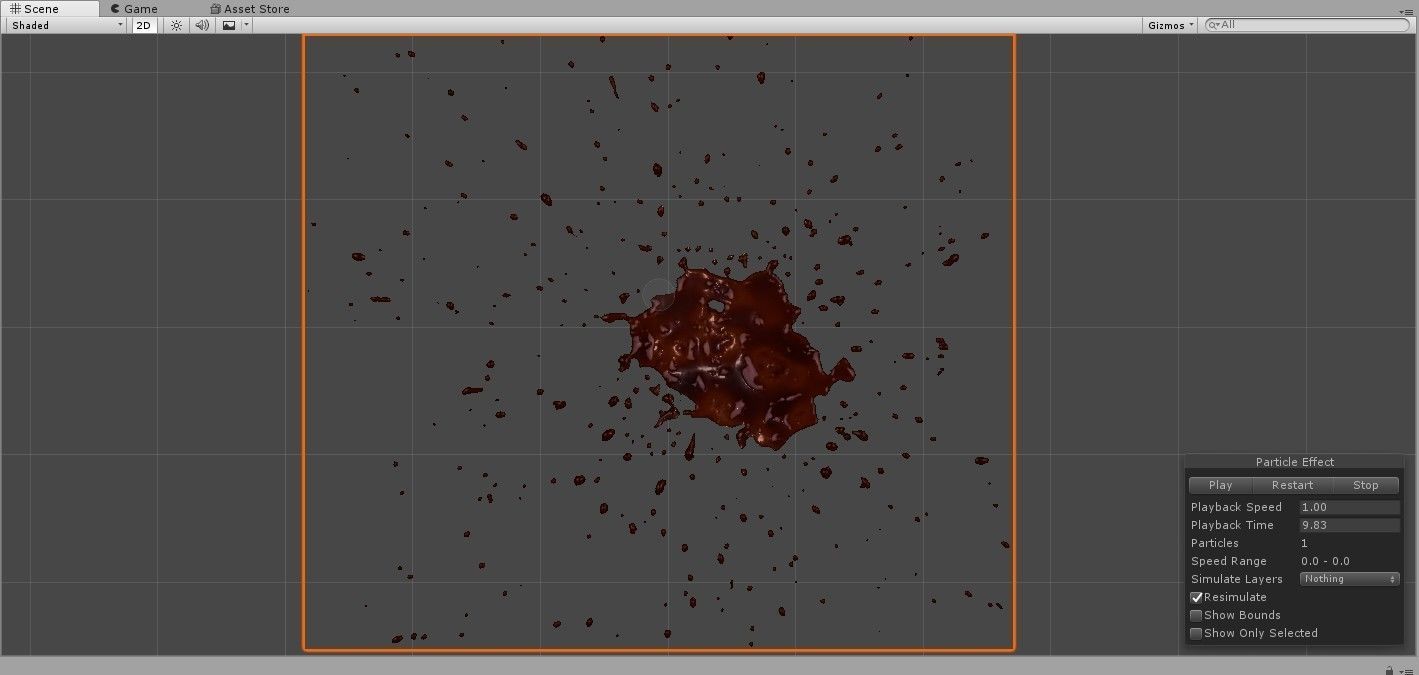The width and height of the screenshot is (1419, 675).
Task: Click Play in Particle Effect panel
Action: coord(1220,485)
